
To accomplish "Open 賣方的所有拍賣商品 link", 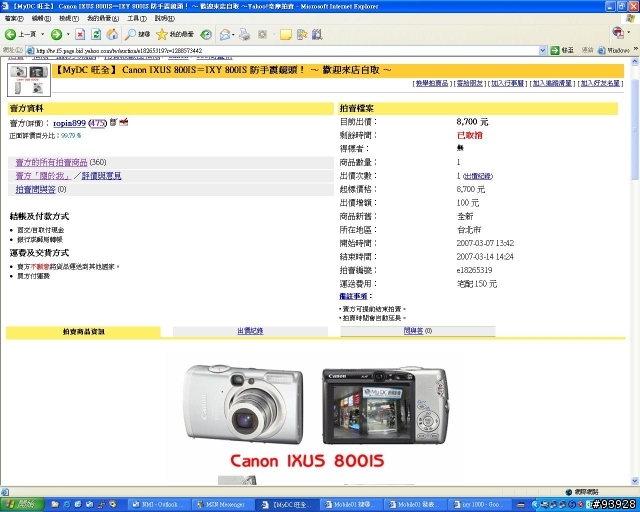I will pos(51,163).
